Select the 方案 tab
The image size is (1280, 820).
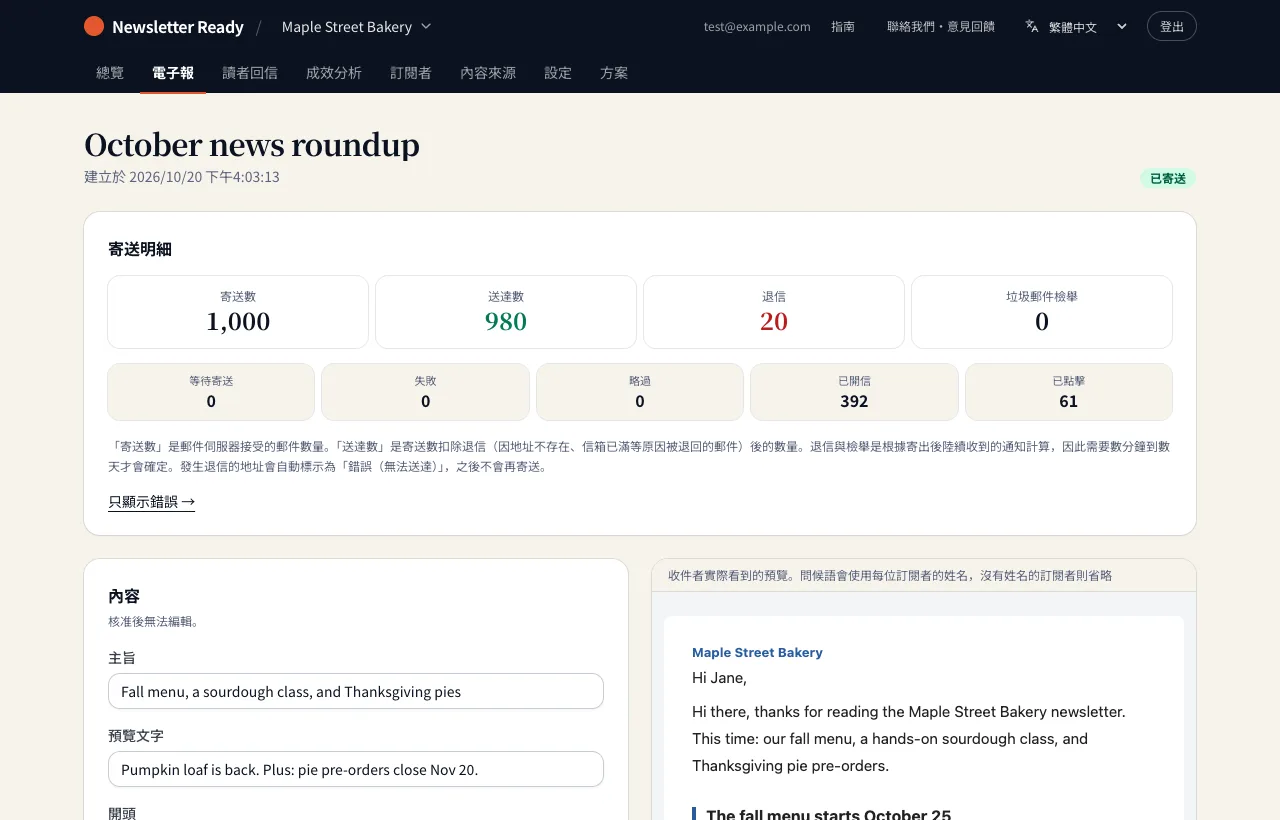[614, 73]
